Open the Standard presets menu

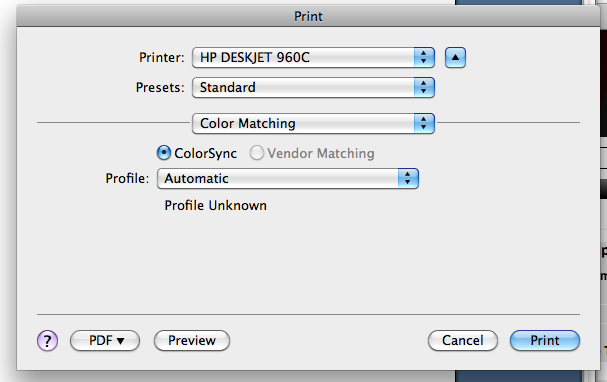(313, 87)
